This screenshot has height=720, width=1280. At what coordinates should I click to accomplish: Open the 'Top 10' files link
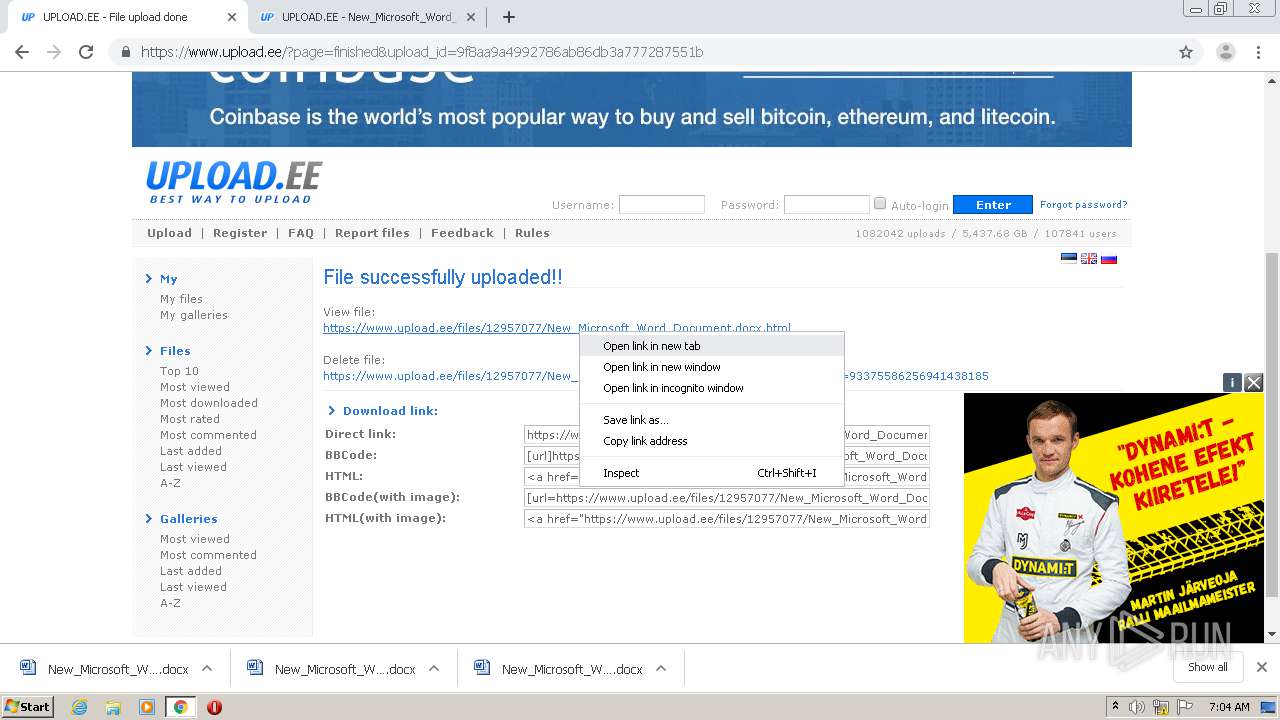click(179, 371)
